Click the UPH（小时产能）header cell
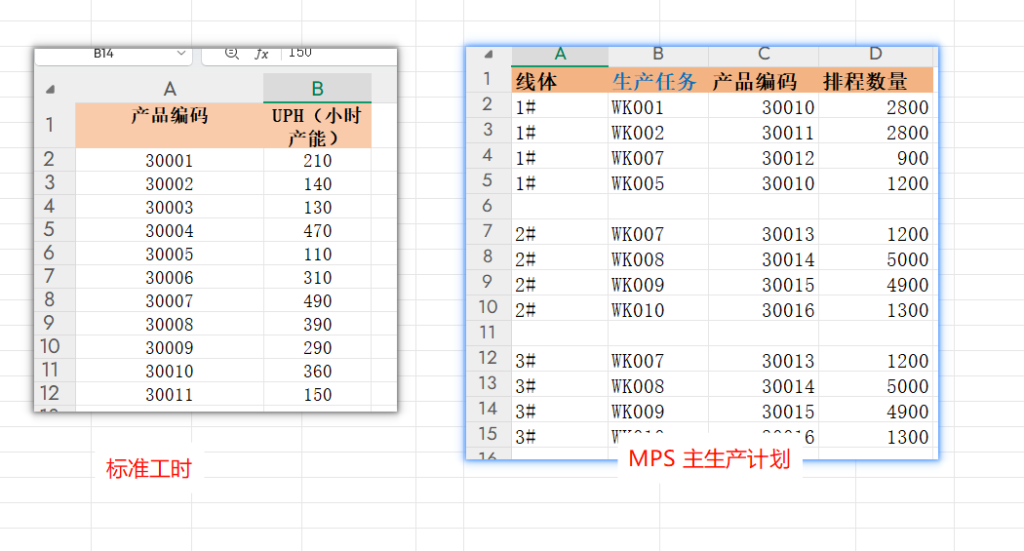 click(317, 125)
